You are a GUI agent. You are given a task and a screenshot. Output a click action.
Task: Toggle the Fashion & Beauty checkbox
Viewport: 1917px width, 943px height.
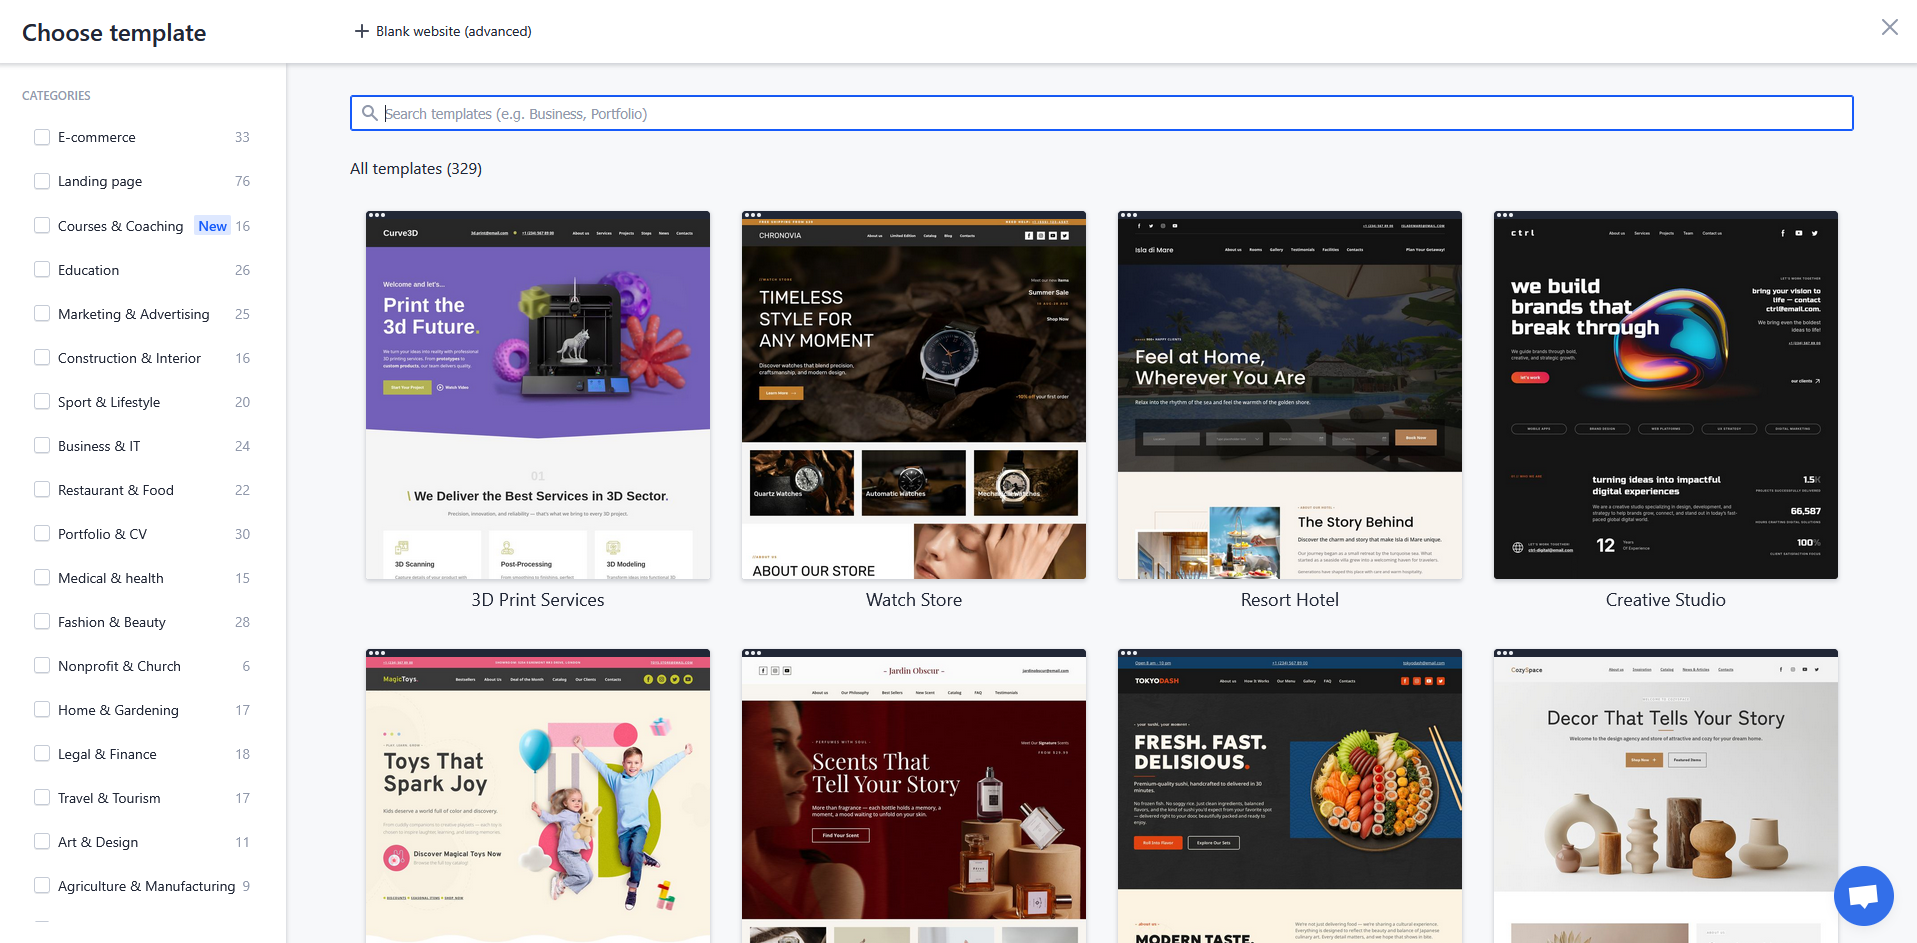[41, 621]
